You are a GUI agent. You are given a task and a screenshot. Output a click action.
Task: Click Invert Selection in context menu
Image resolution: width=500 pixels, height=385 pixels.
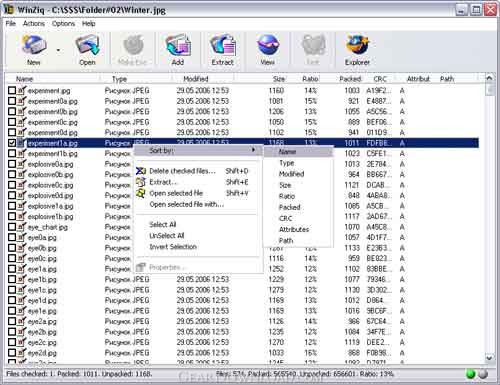(x=173, y=247)
